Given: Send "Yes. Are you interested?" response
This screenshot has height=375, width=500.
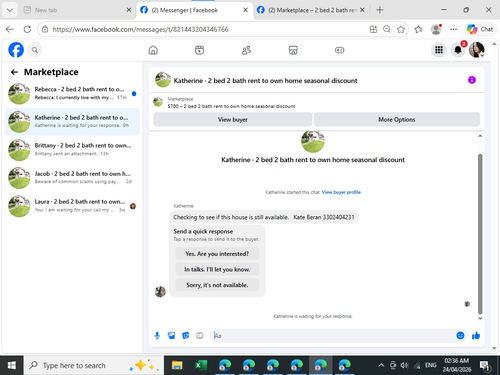Looking at the screenshot, I should pyautogui.click(x=217, y=254).
